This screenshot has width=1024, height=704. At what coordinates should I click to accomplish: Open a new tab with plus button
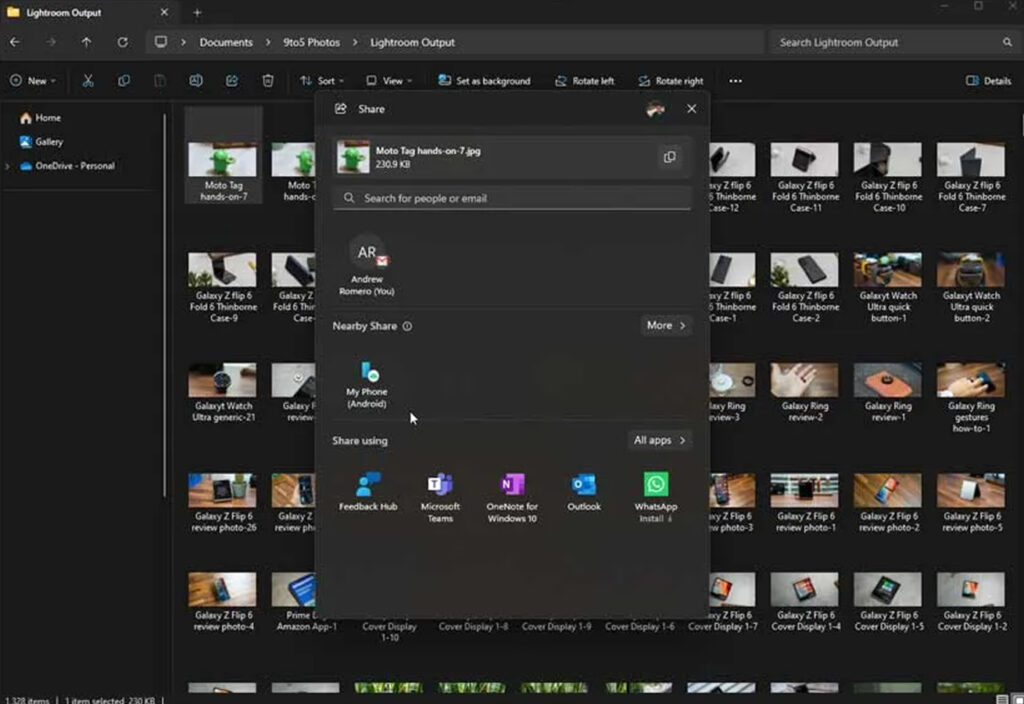click(x=197, y=12)
